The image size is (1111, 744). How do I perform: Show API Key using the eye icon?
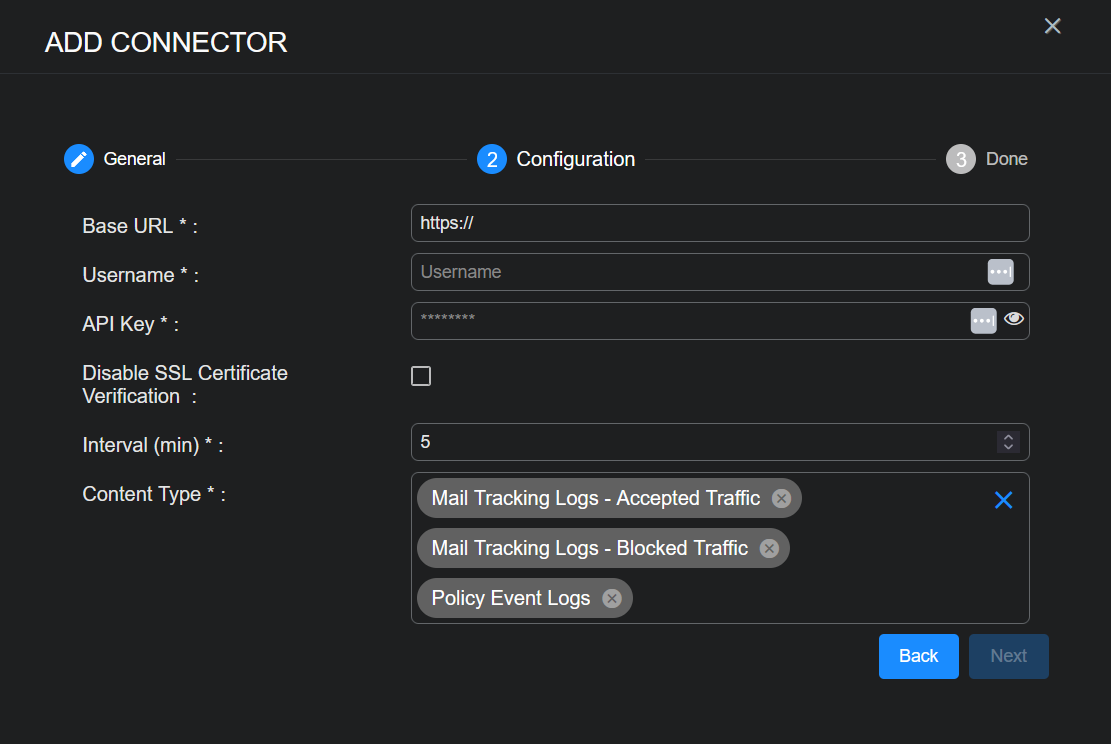tap(1014, 319)
